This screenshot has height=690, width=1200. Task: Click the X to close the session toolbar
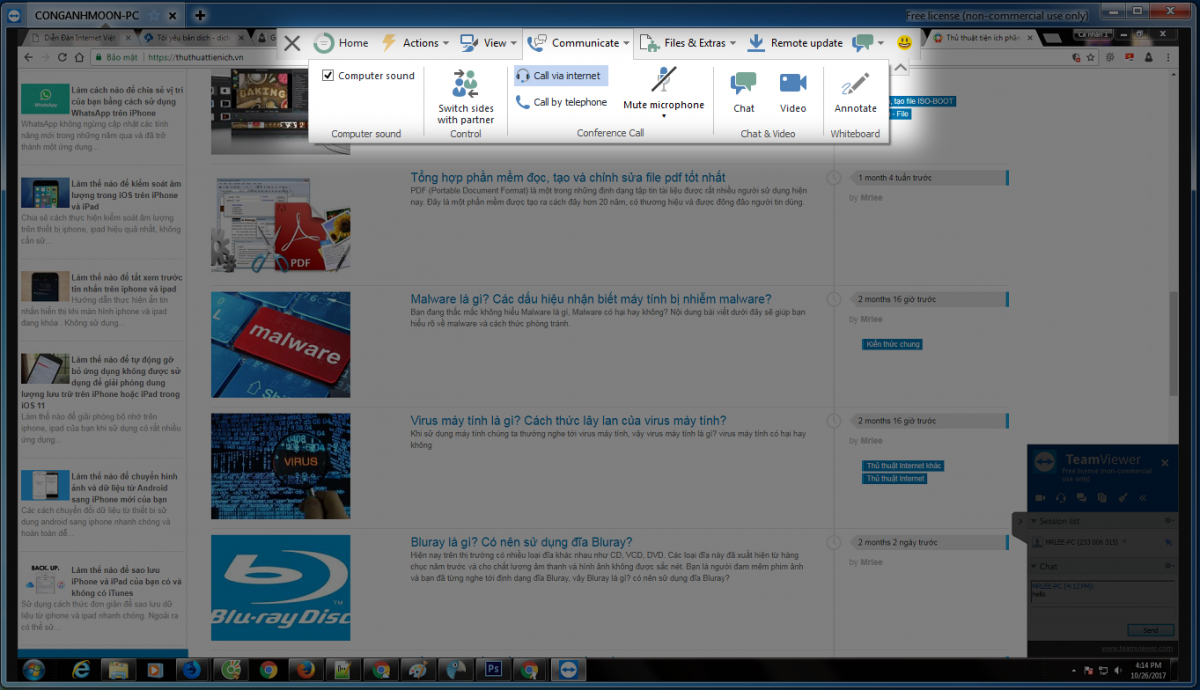click(291, 43)
